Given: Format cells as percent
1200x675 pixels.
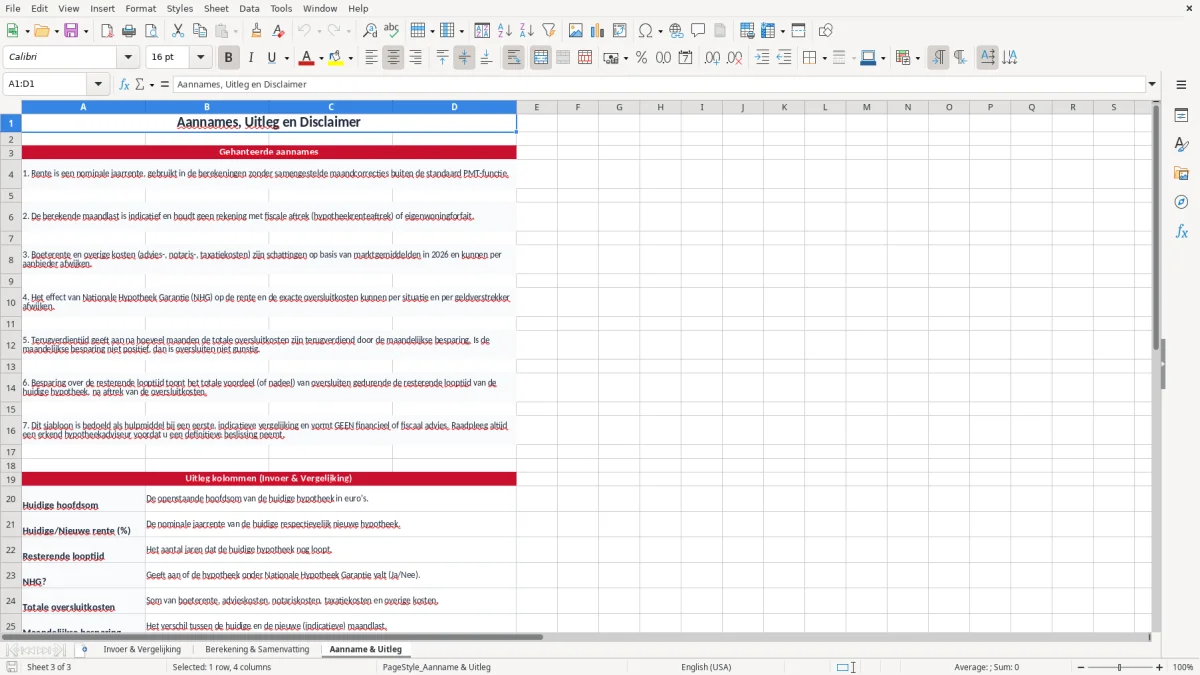Looking at the screenshot, I should 641,58.
